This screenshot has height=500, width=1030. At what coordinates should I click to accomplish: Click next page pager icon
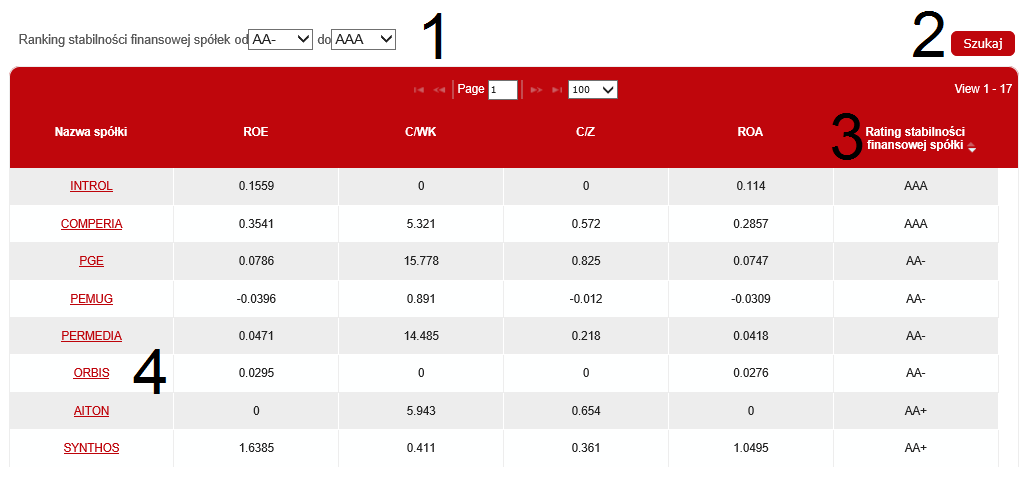[x=536, y=90]
